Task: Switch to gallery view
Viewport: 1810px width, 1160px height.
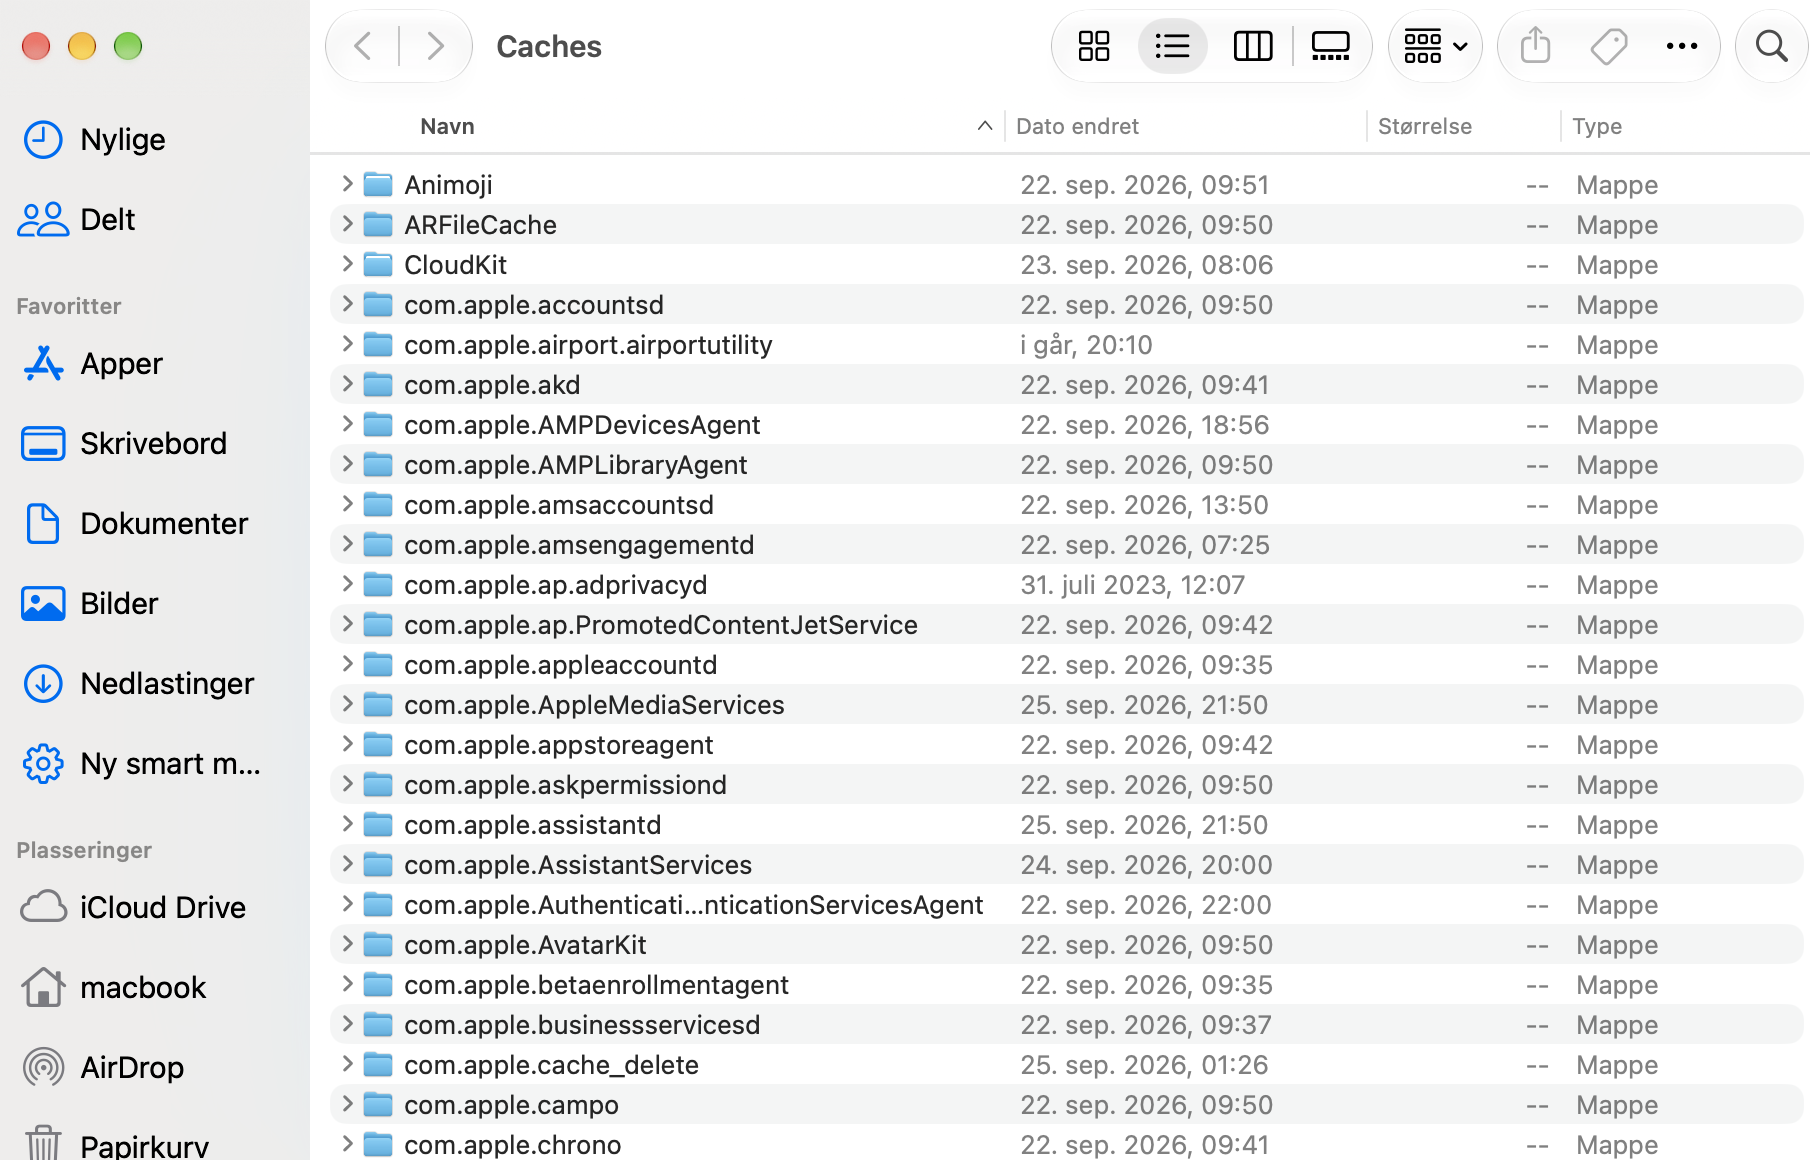Action: tap(1331, 46)
